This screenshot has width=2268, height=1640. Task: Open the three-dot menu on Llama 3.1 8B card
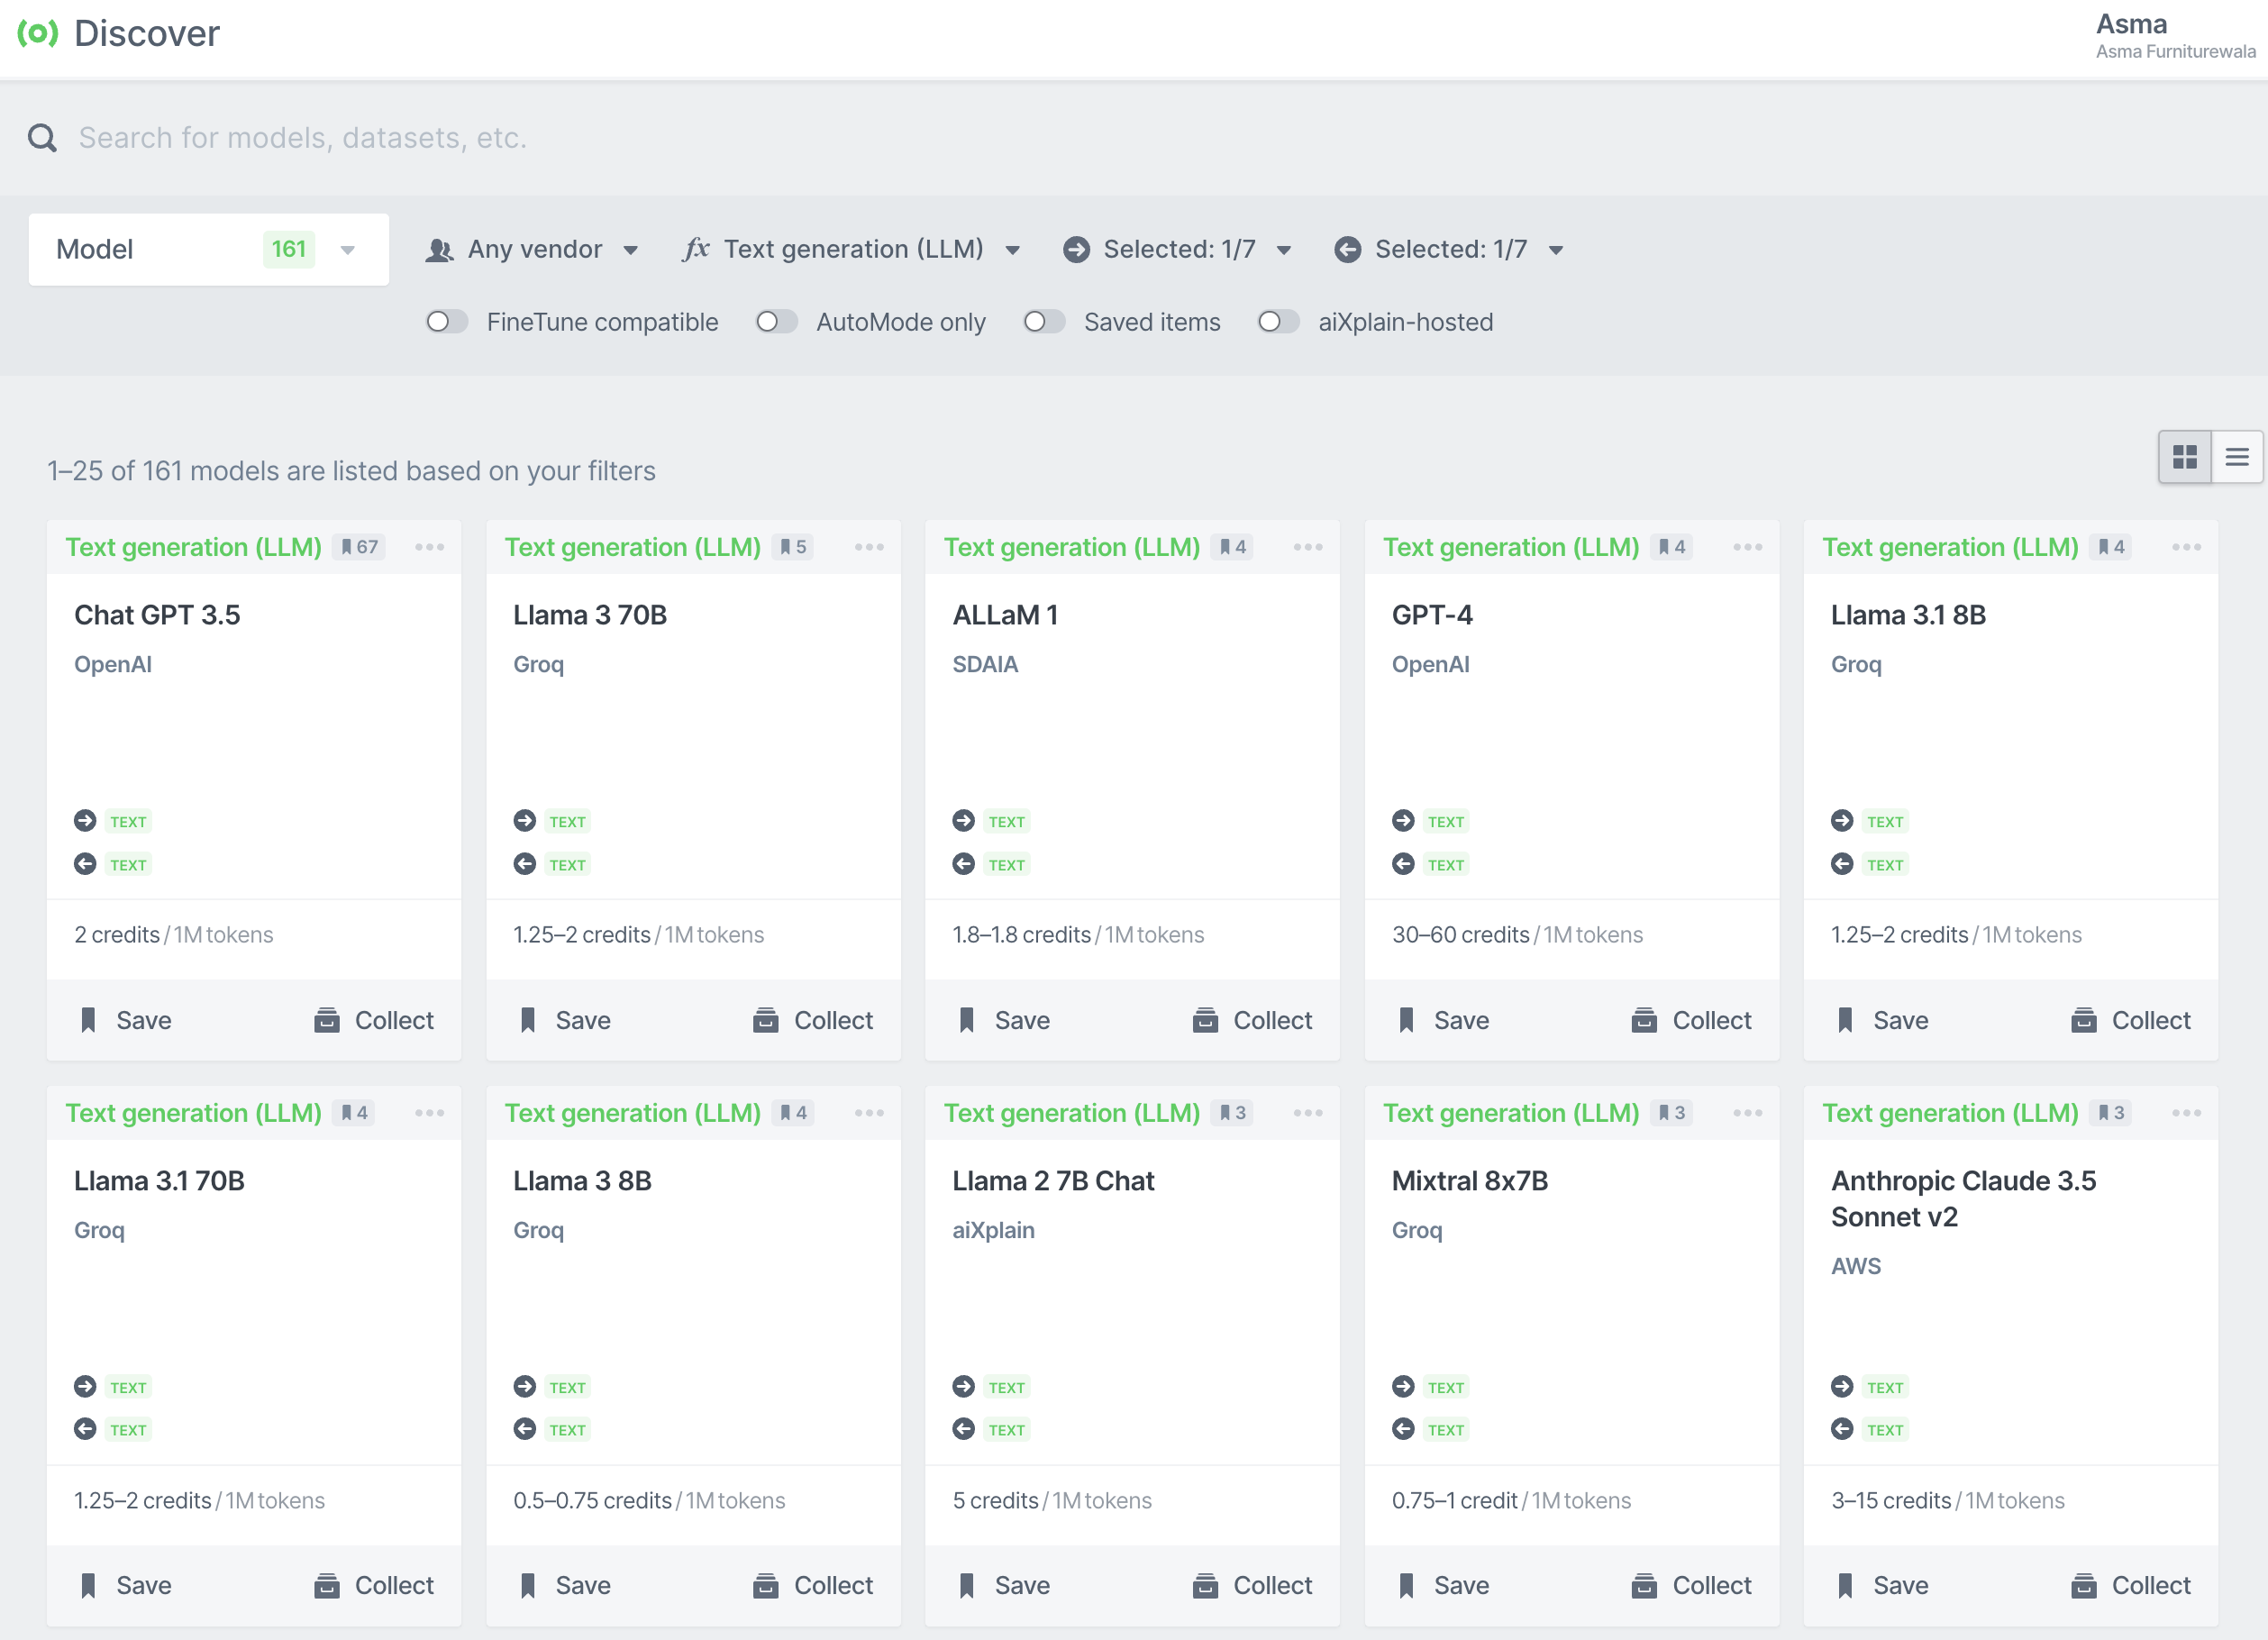(x=2187, y=547)
